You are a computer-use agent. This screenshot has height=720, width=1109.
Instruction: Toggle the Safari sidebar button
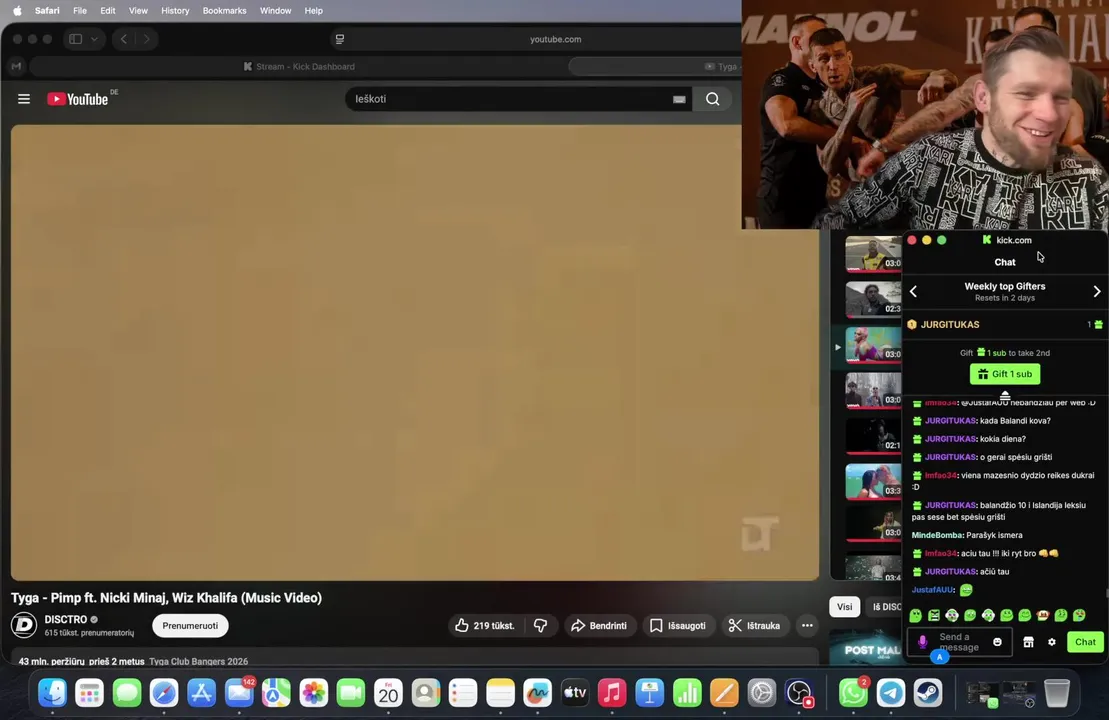click(76, 39)
